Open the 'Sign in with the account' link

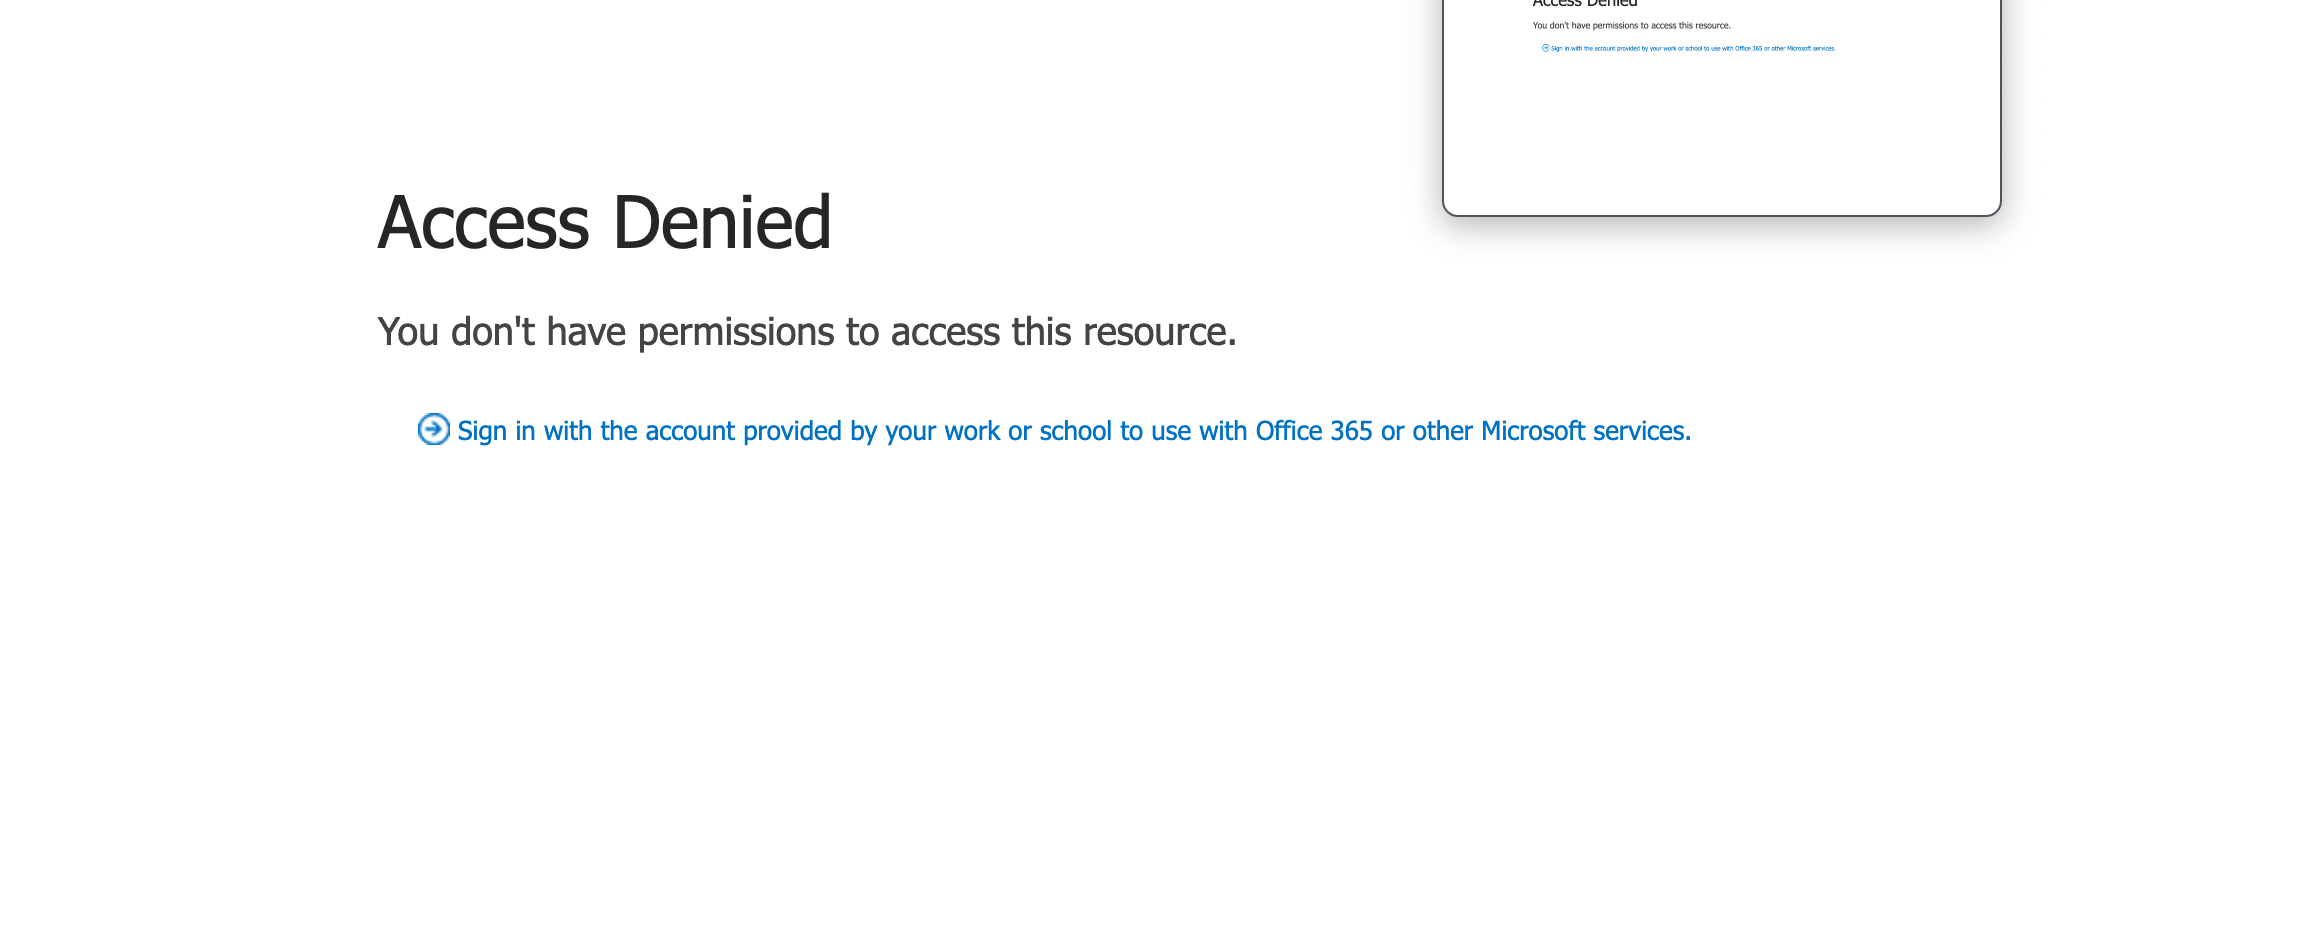[x=1073, y=431]
